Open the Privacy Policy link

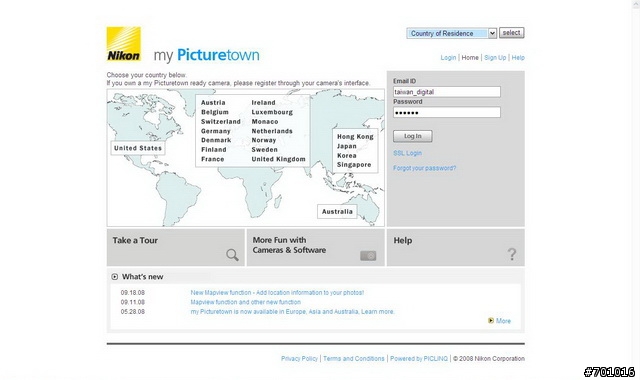299,358
